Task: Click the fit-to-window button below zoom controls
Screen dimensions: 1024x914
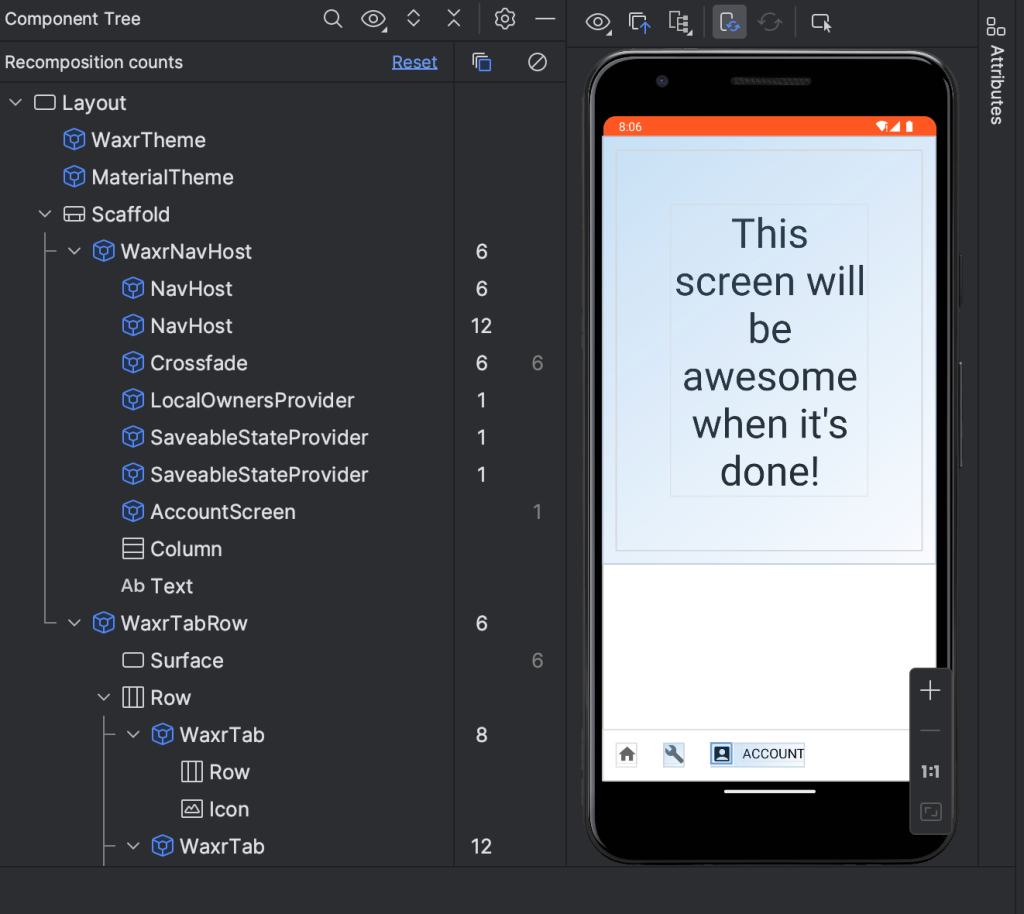Action: (930, 812)
